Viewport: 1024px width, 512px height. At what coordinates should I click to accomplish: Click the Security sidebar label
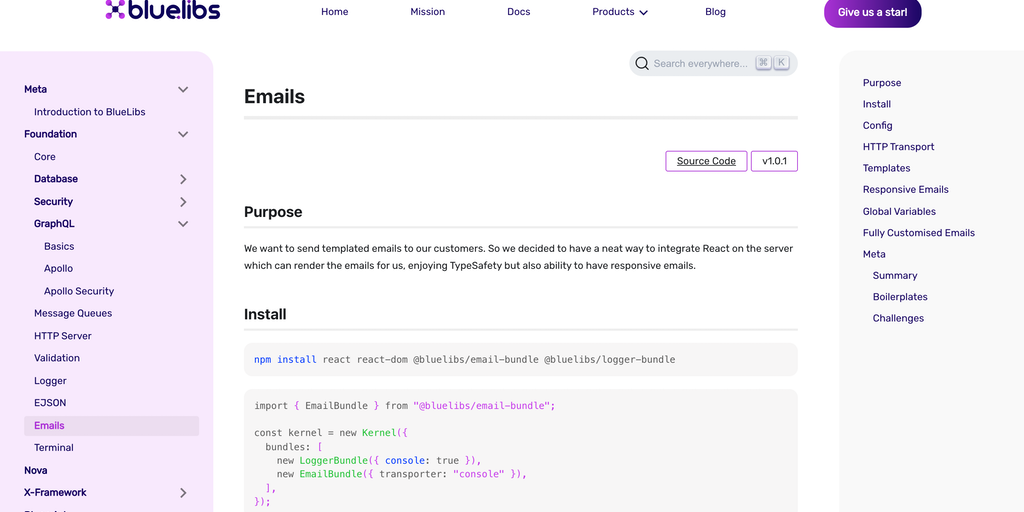coord(54,202)
